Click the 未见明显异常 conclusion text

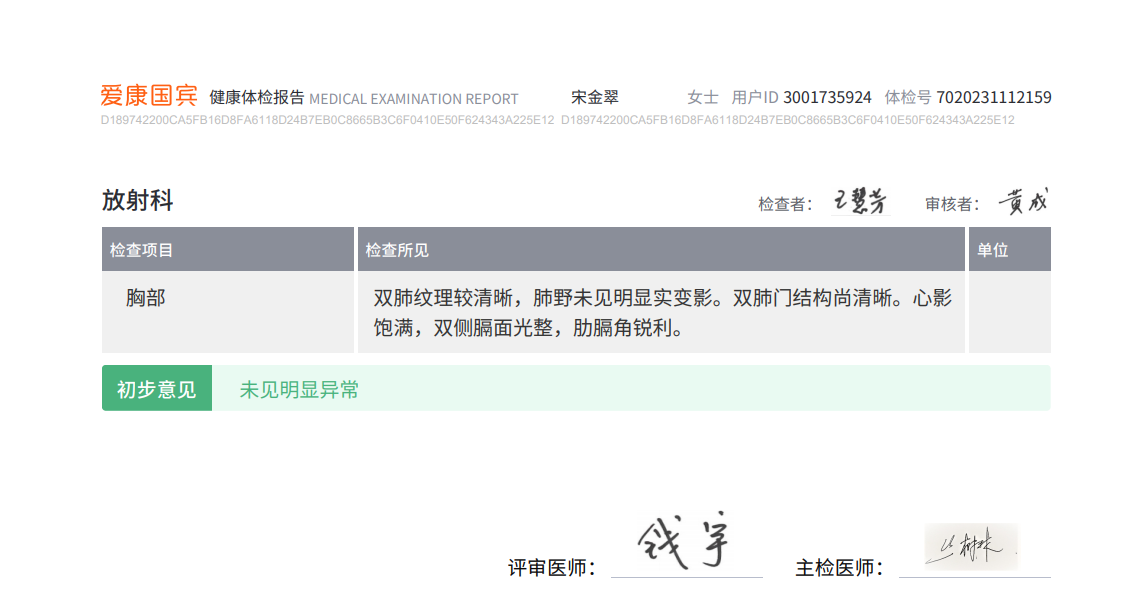pyautogui.click(x=299, y=390)
